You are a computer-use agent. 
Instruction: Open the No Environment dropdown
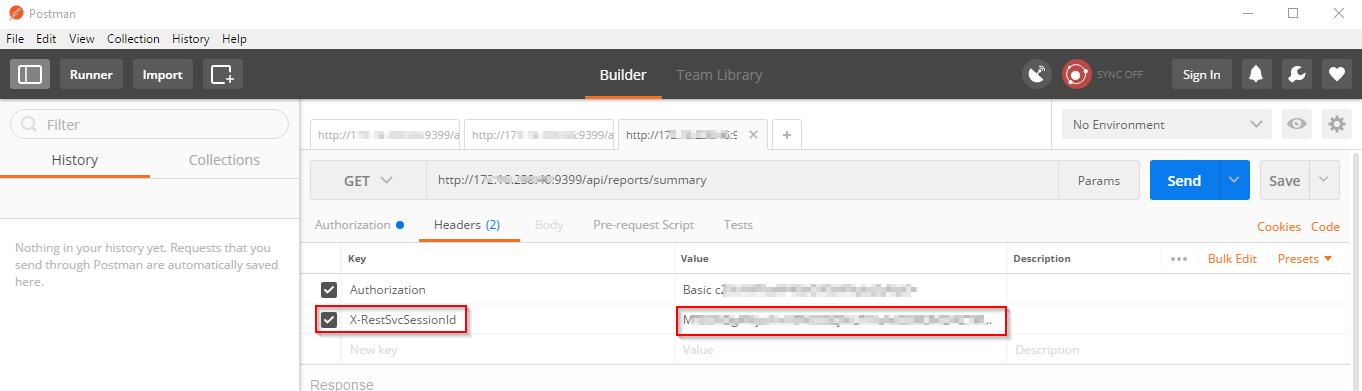tap(1167, 124)
